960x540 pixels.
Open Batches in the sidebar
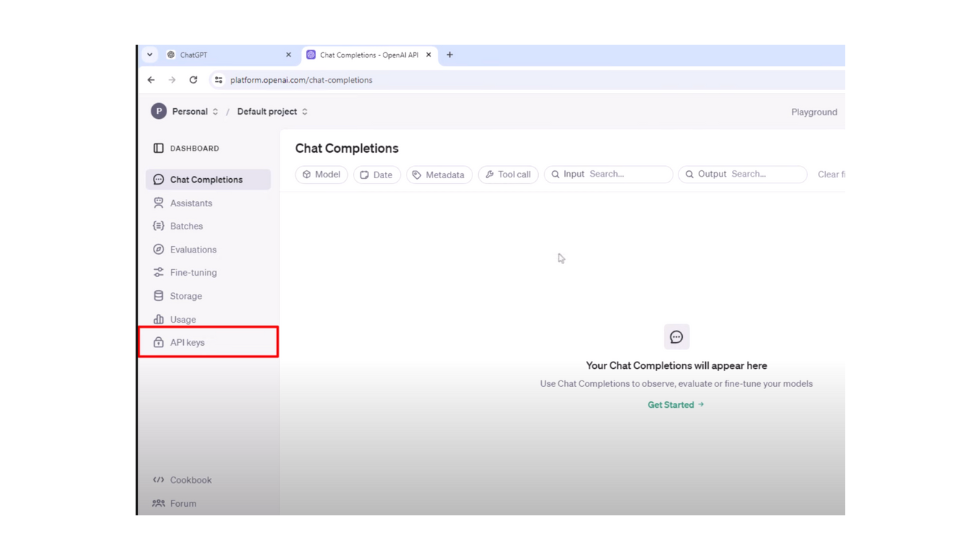point(208,226)
